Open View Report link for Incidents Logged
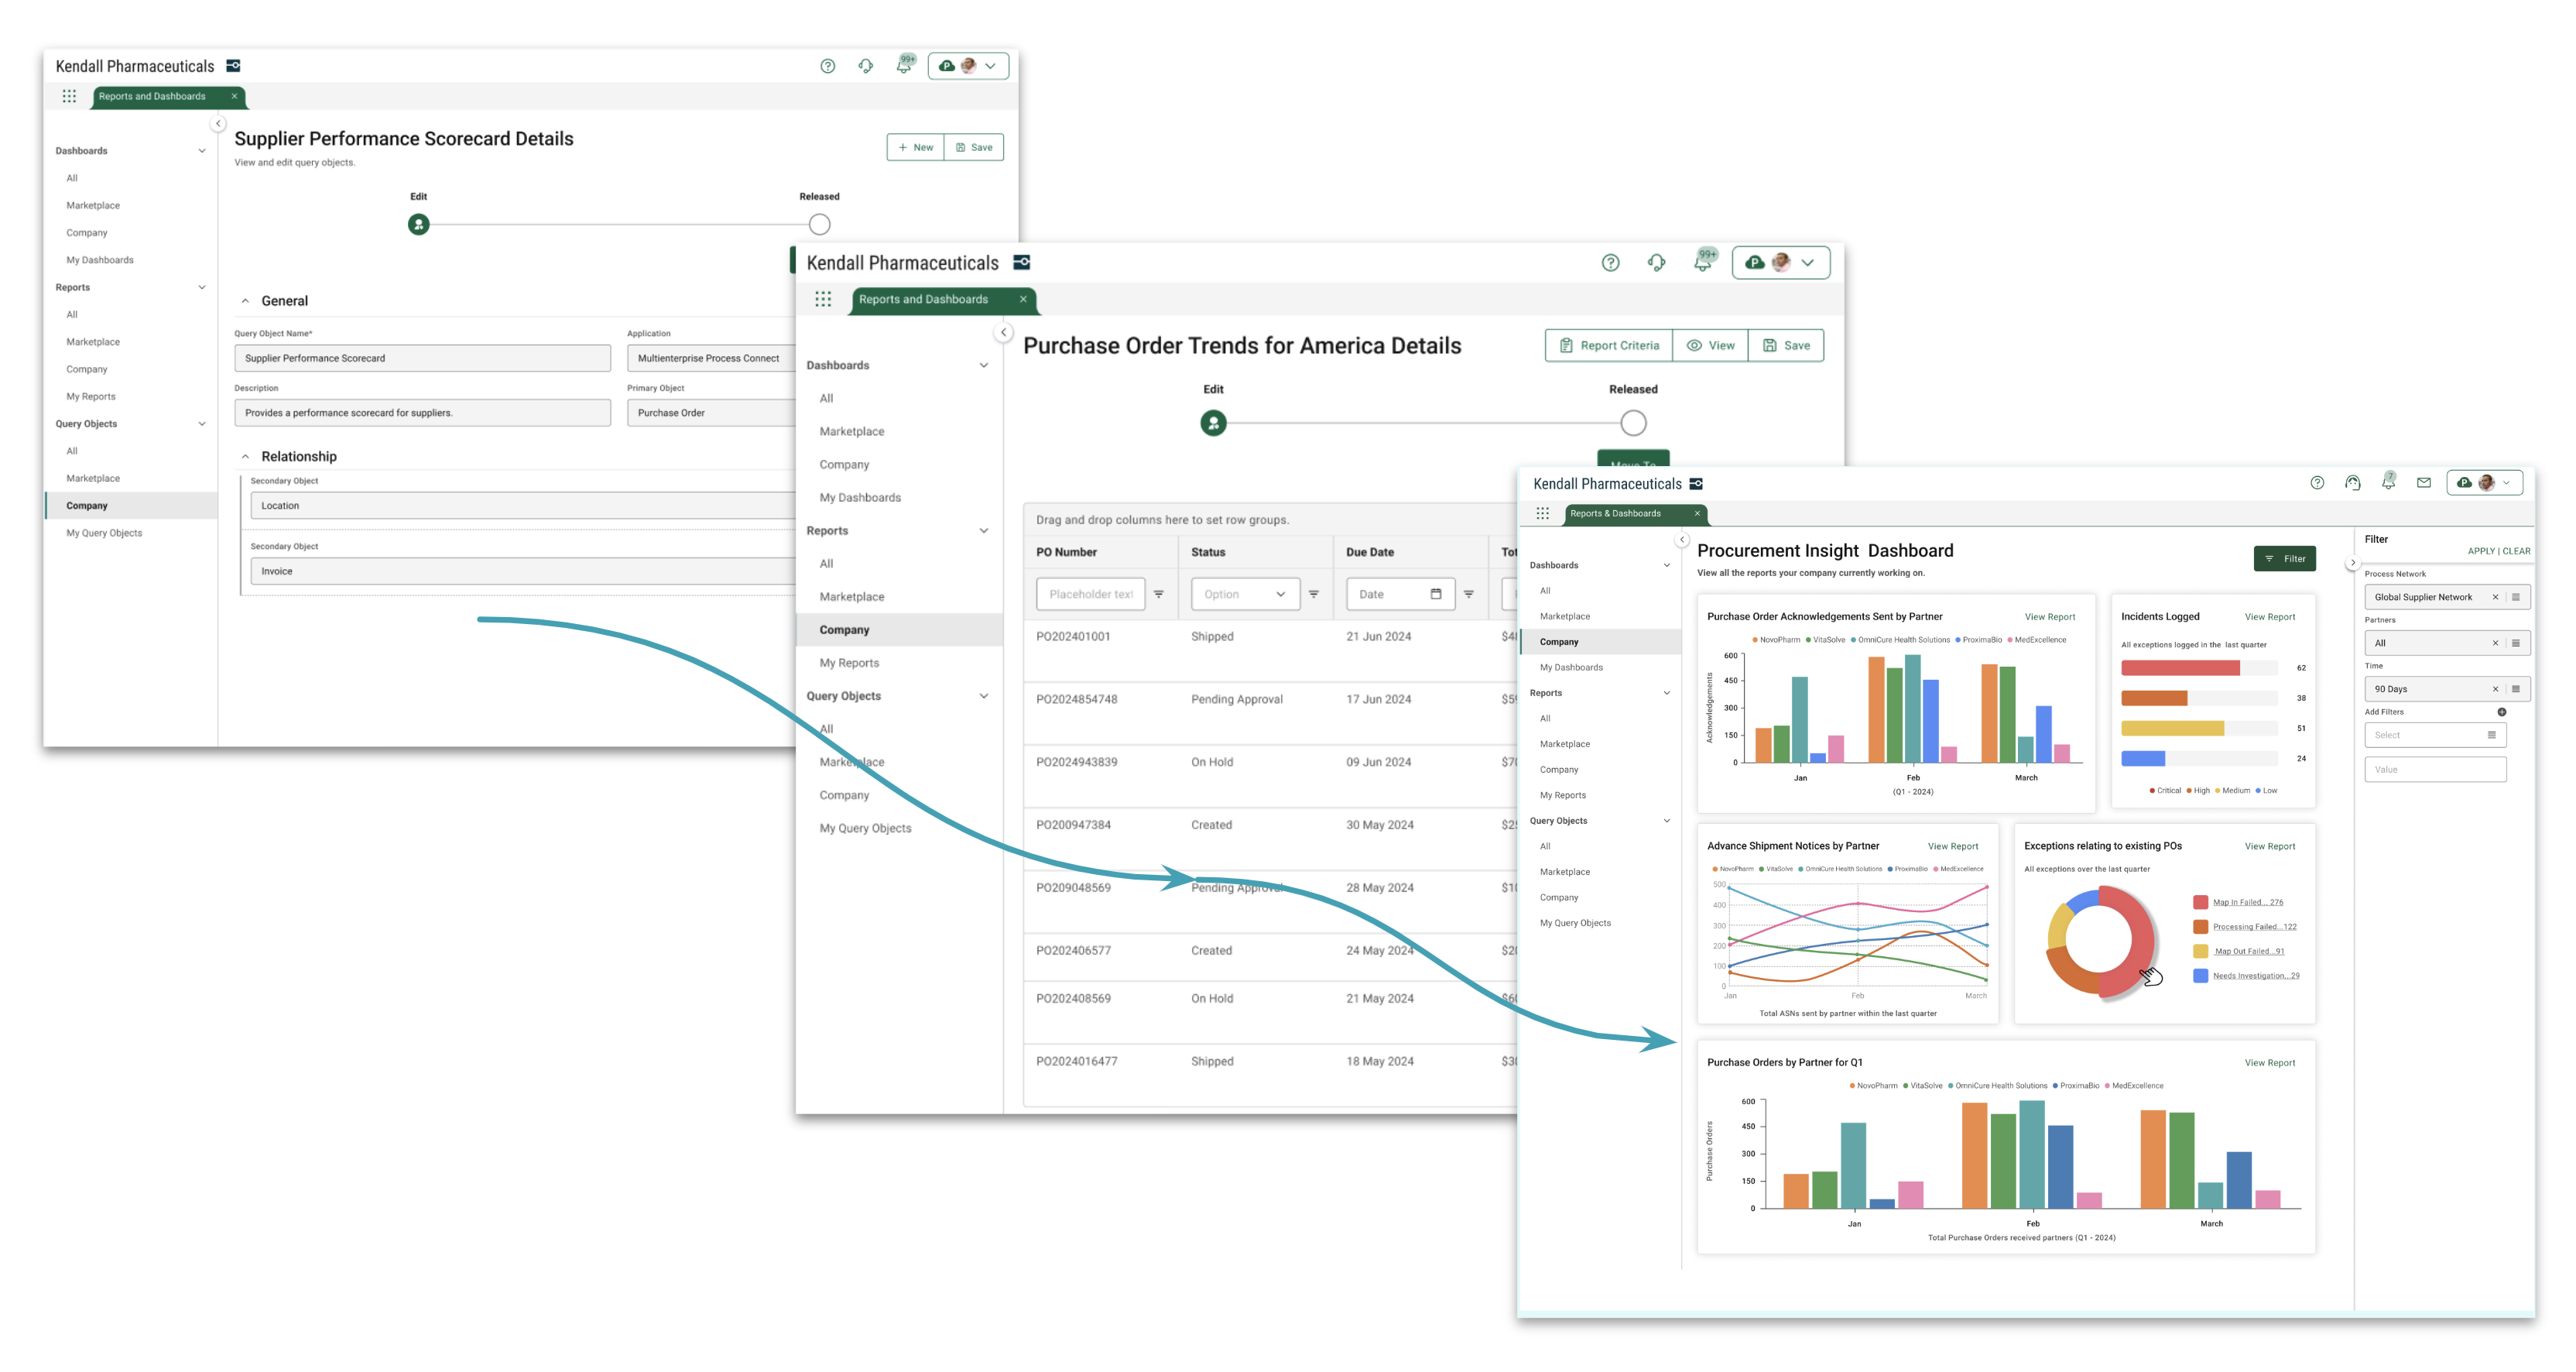This screenshot has width=2576, height=1372. coord(2270,617)
